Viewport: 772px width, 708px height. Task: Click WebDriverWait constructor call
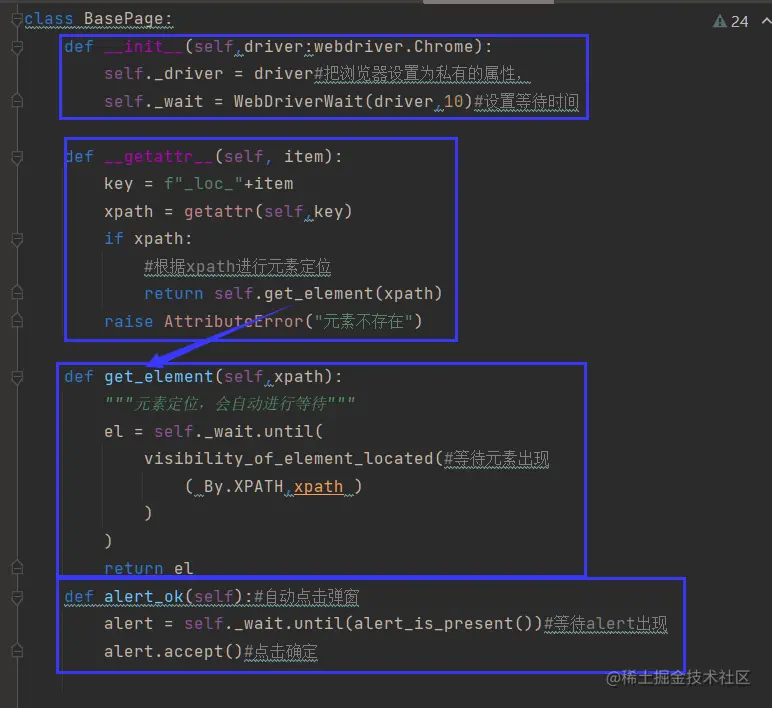298,101
